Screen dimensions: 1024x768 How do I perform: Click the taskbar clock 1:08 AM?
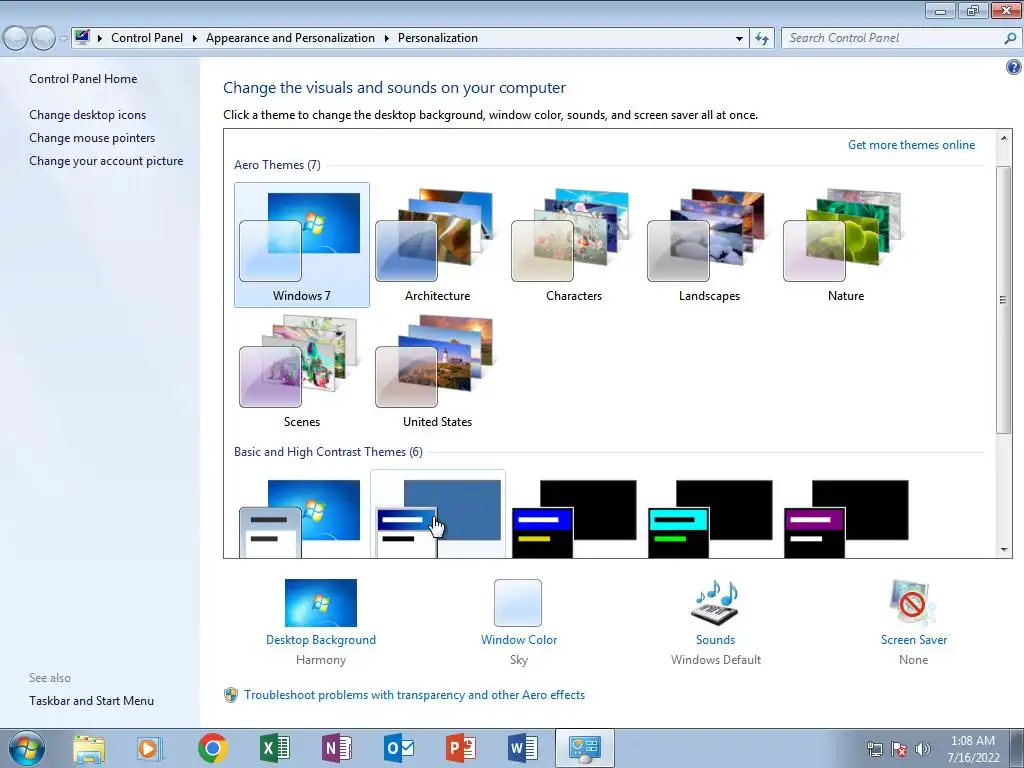[x=973, y=741]
